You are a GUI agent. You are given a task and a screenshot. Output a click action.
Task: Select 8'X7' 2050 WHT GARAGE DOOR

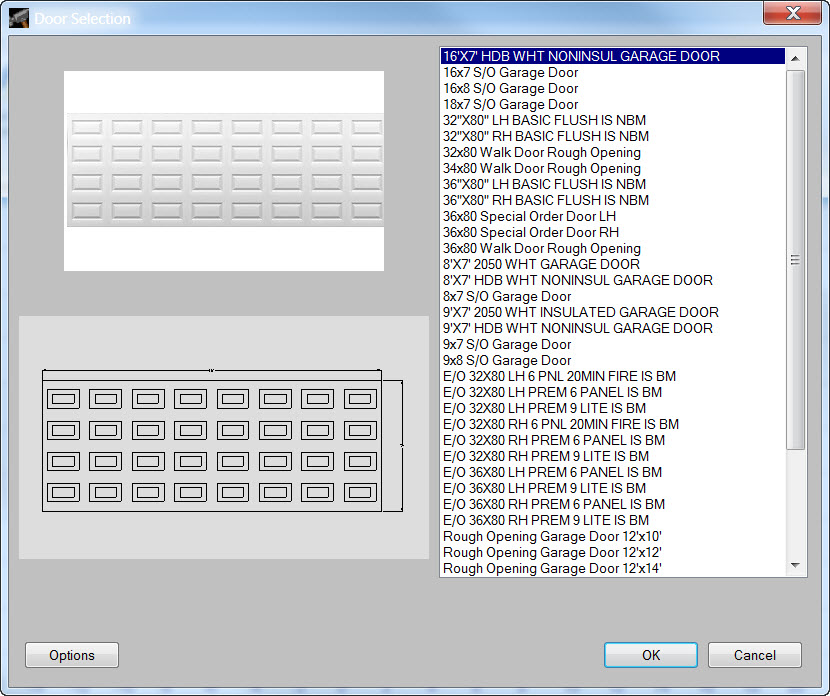pyautogui.click(x=613, y=264)
